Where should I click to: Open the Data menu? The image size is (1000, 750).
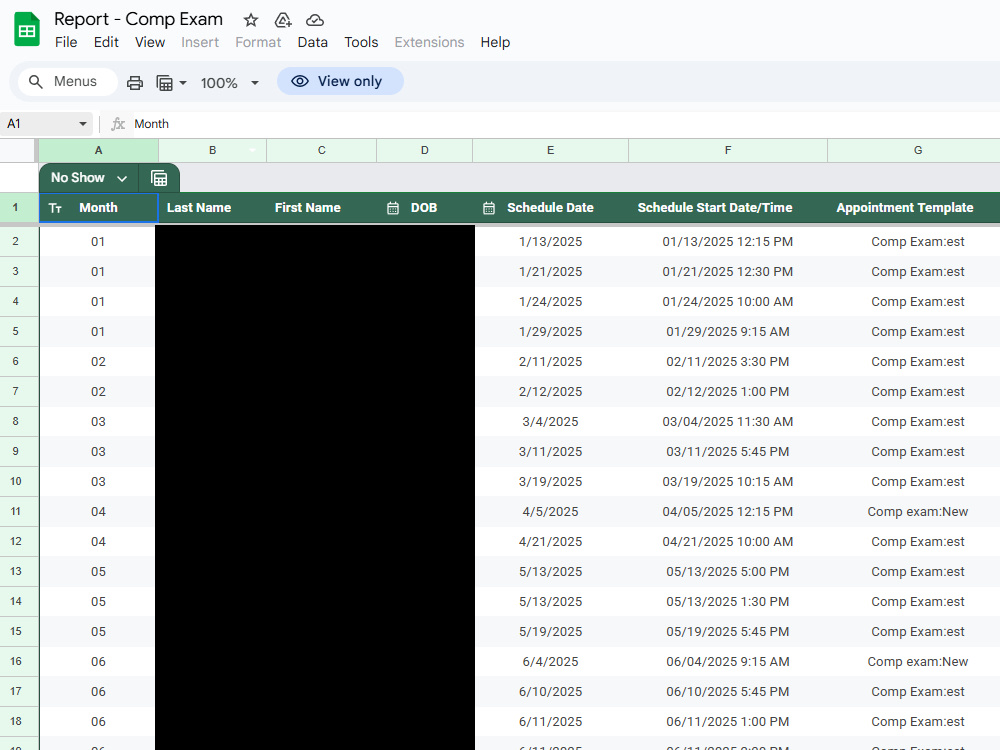312,42
